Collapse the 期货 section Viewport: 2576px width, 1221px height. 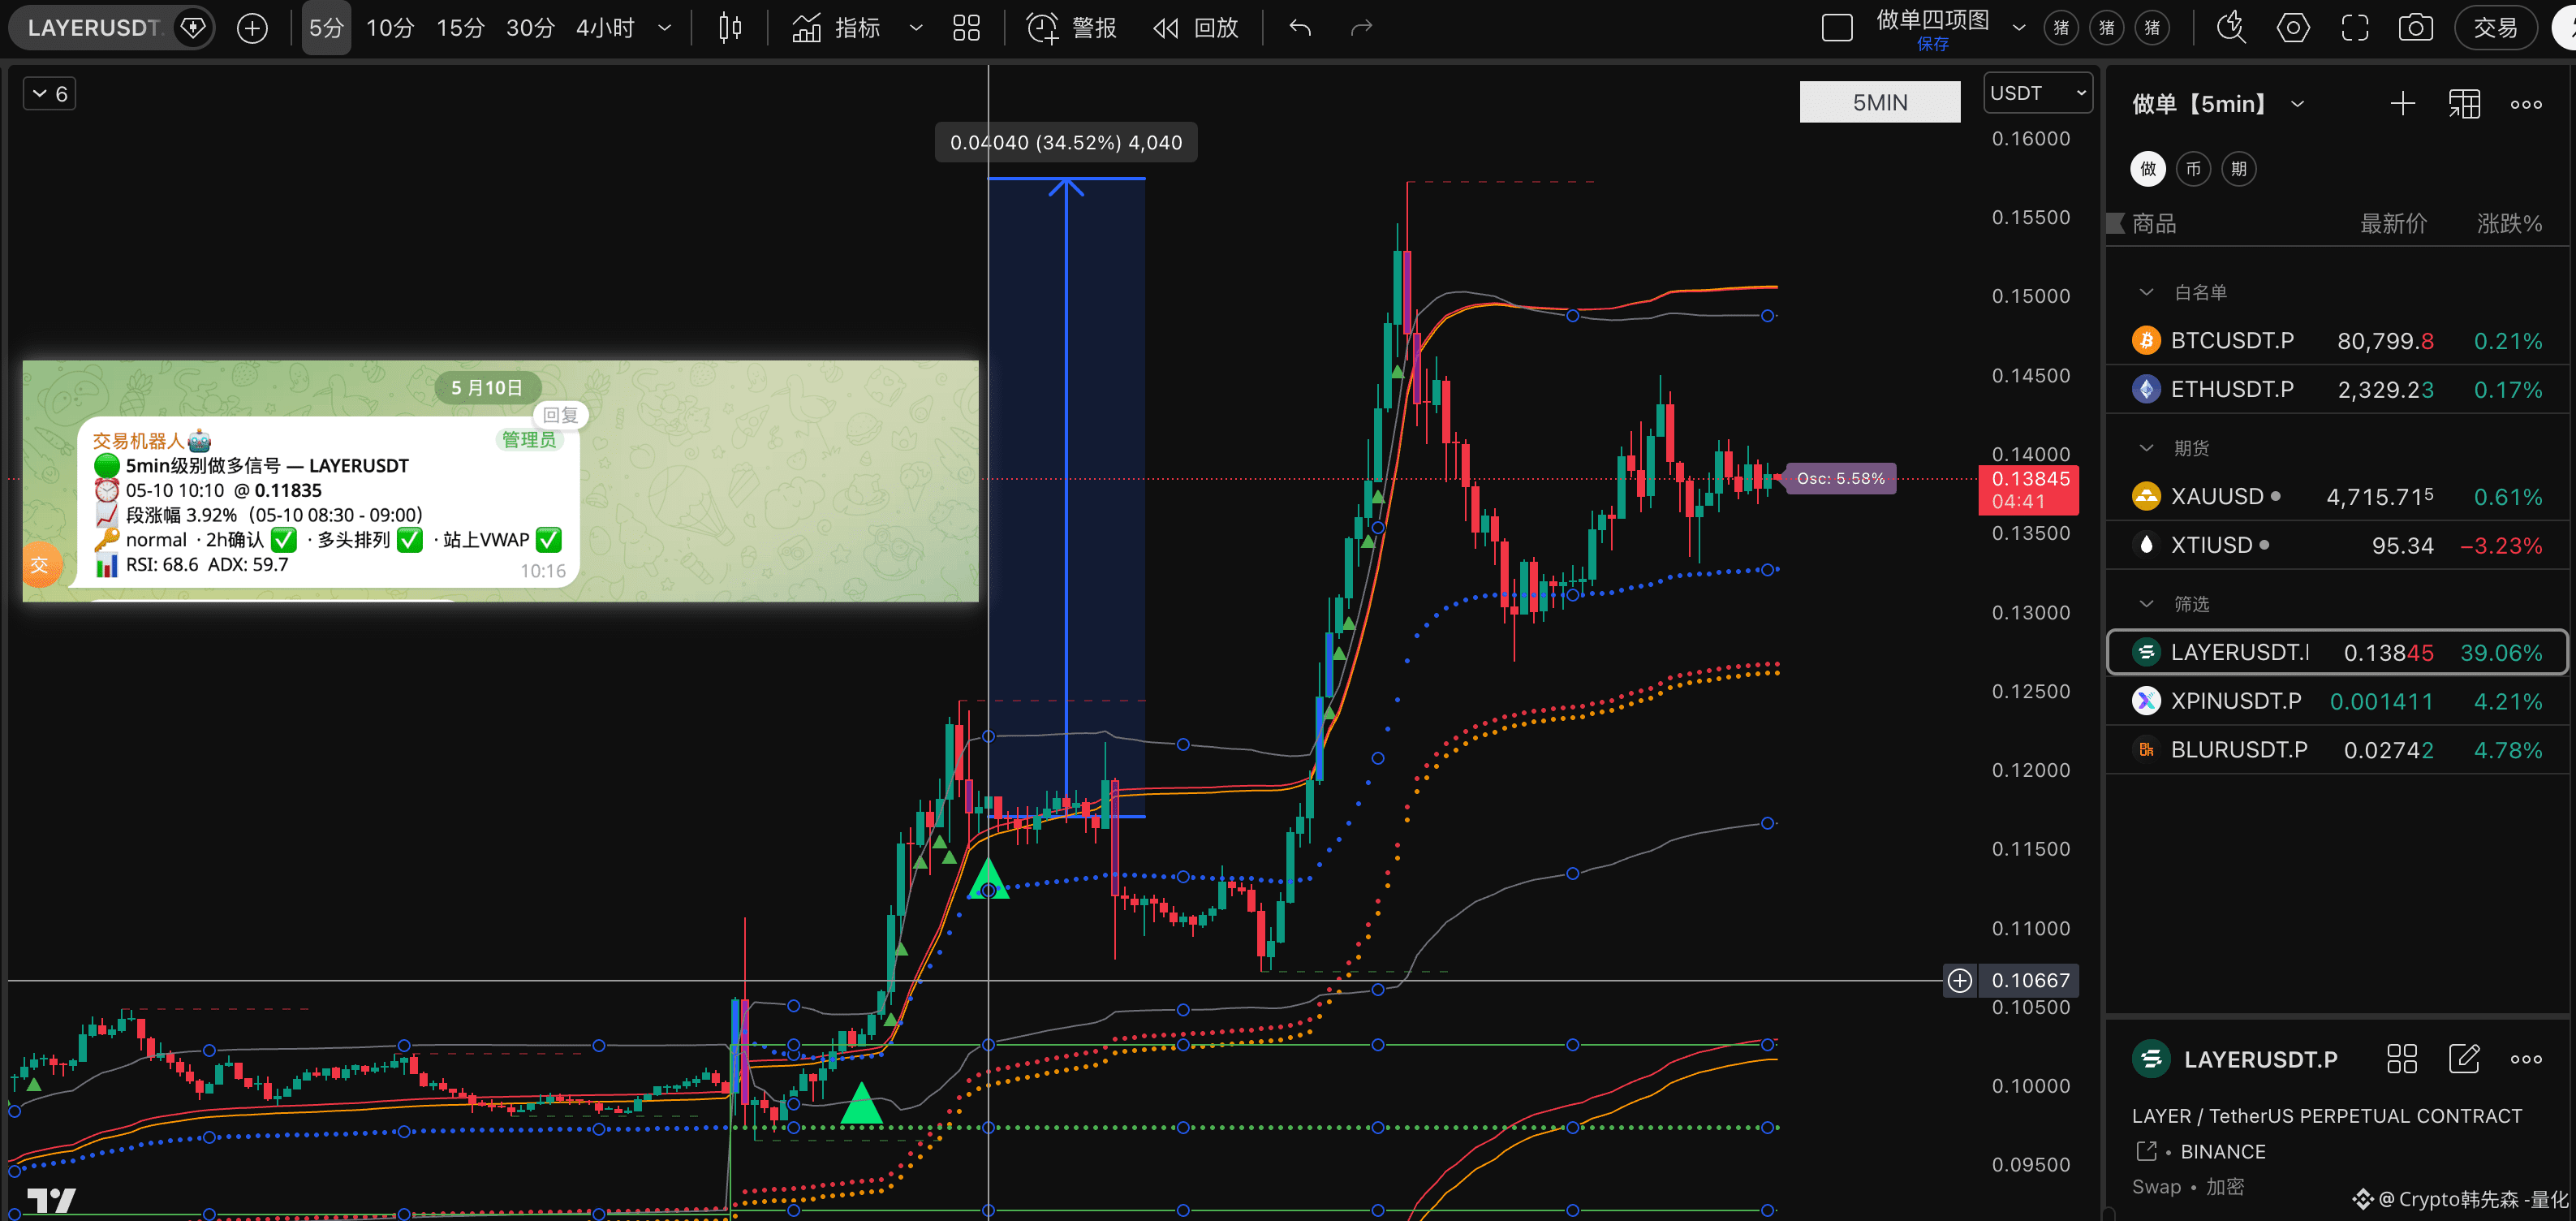2146,448
